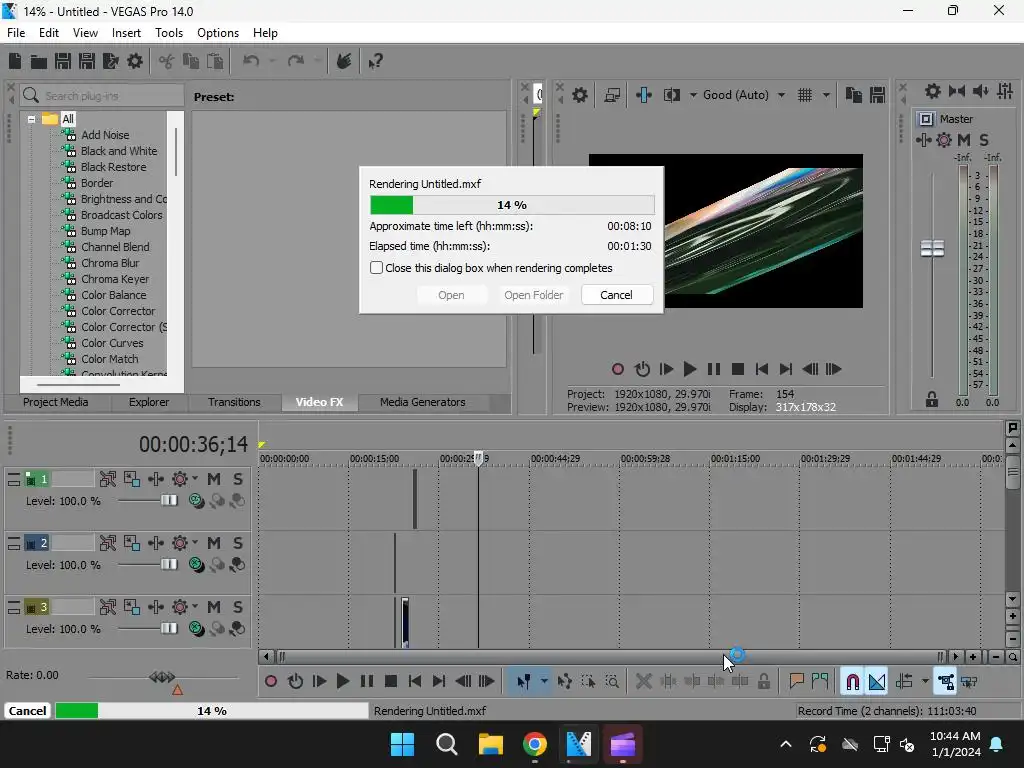This screenshot has width=1024, height=768.
Task: Open Preview window properties gear icon
Action: pos(579,95)
